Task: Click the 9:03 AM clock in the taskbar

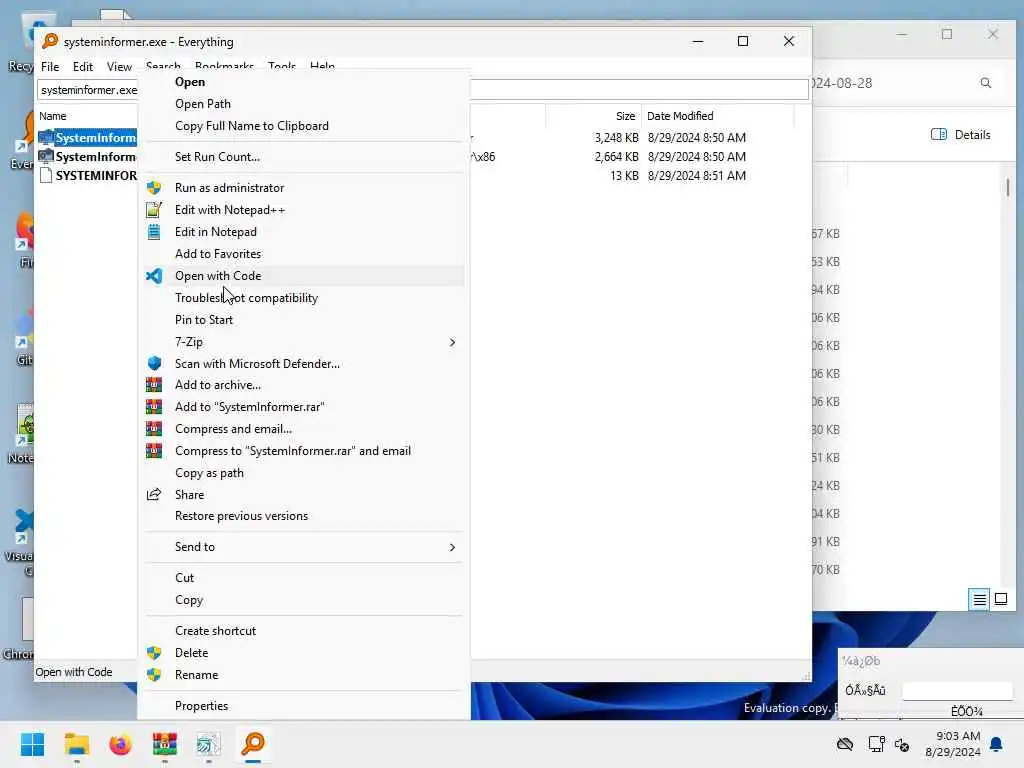Action: [x=957, y=737]
